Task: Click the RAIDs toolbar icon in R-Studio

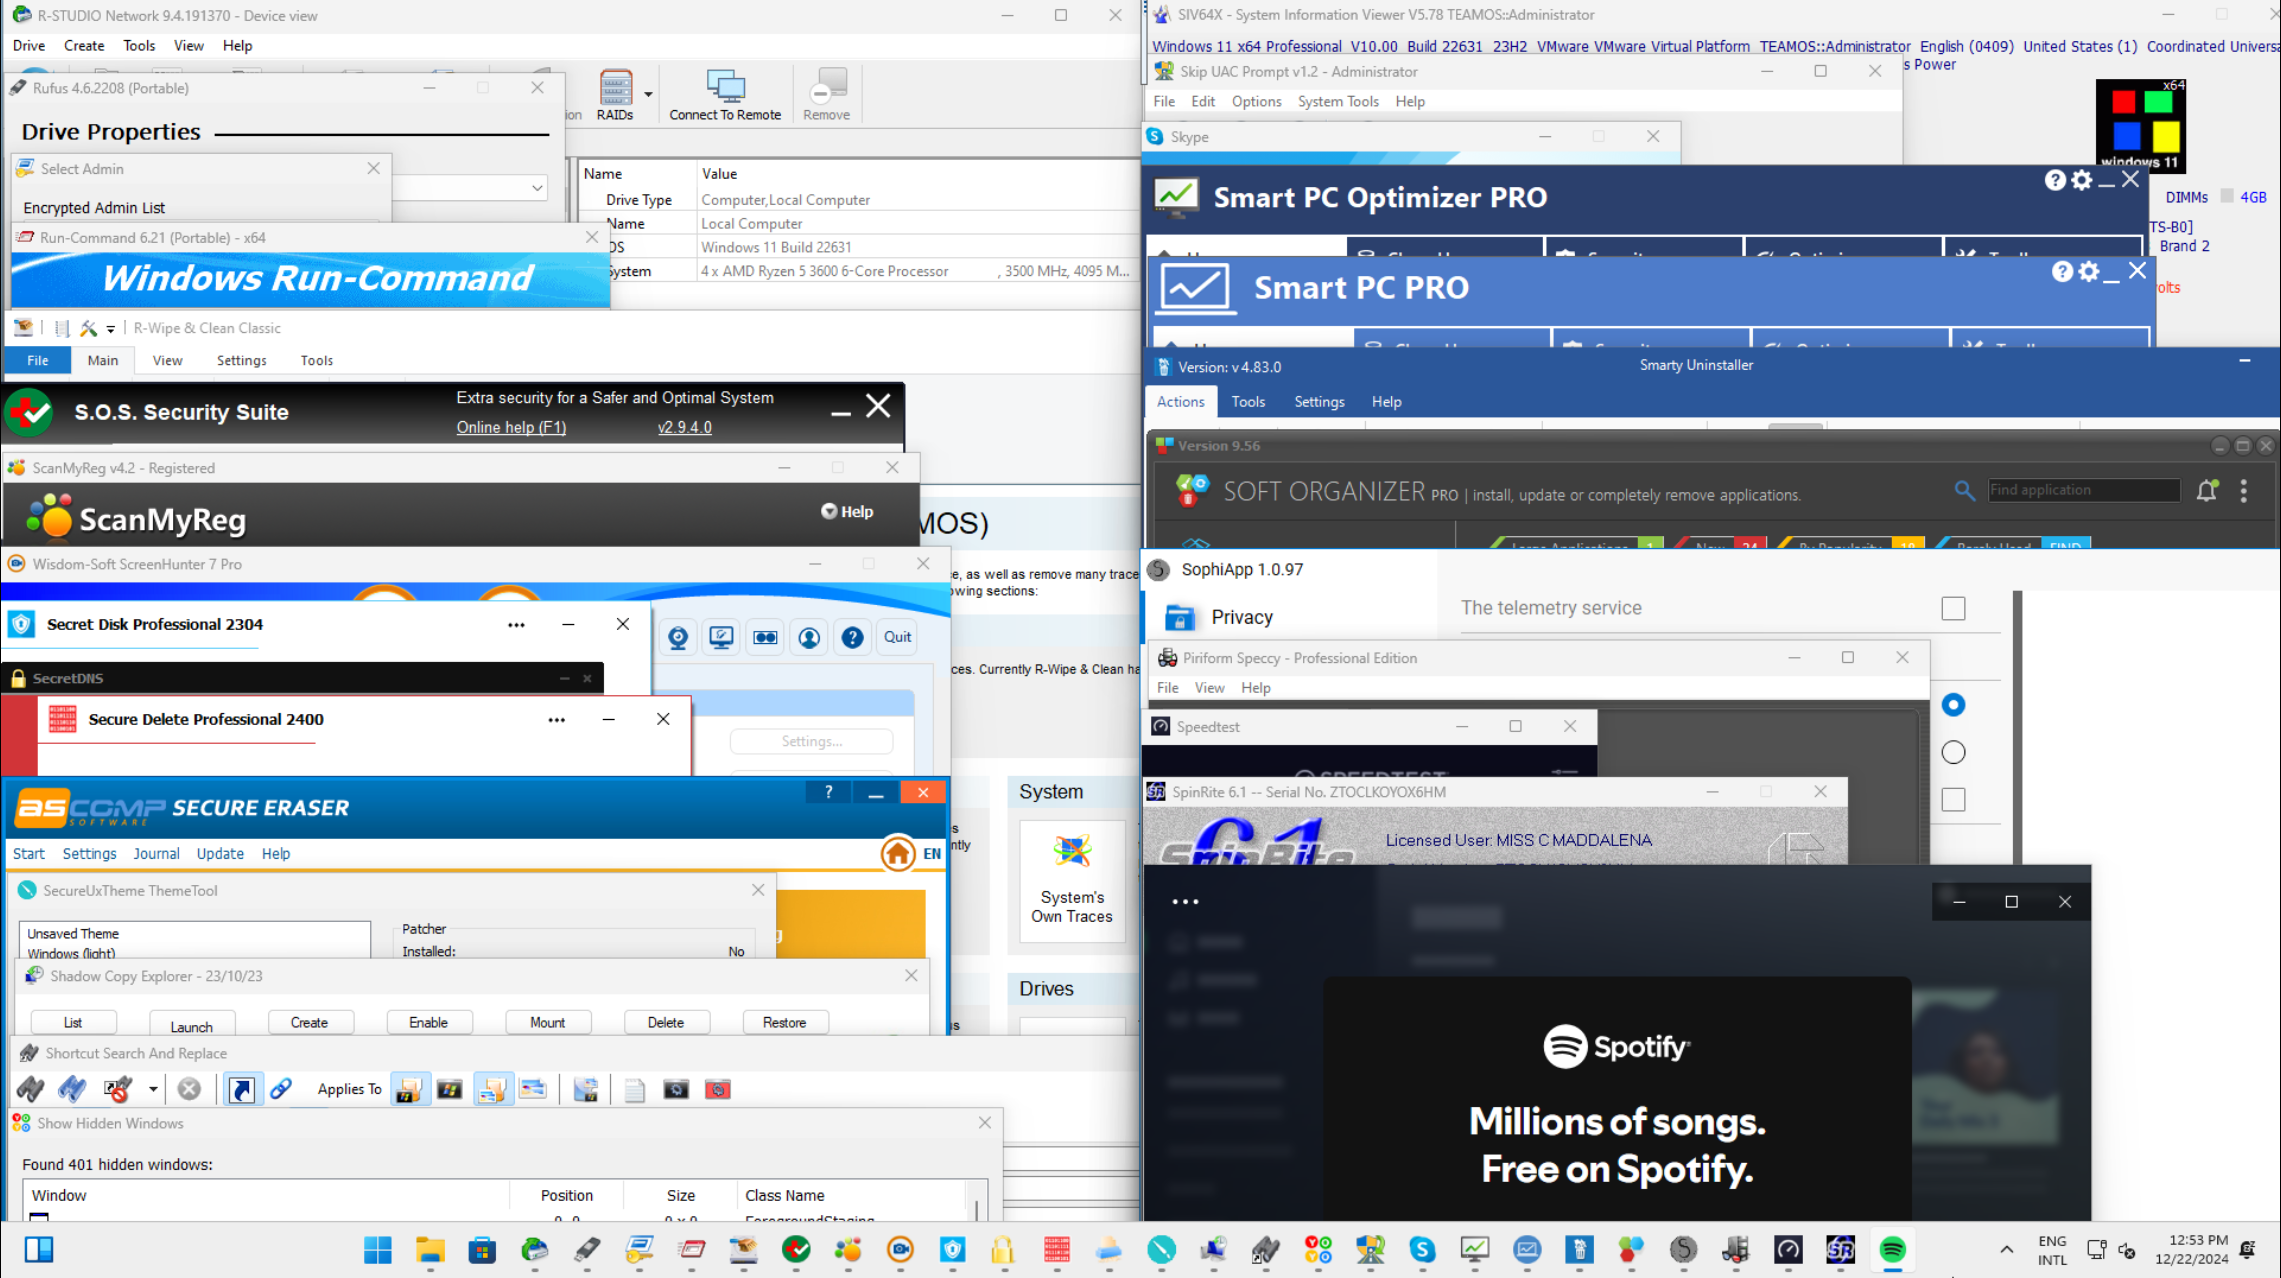Action: click(615, 96)
